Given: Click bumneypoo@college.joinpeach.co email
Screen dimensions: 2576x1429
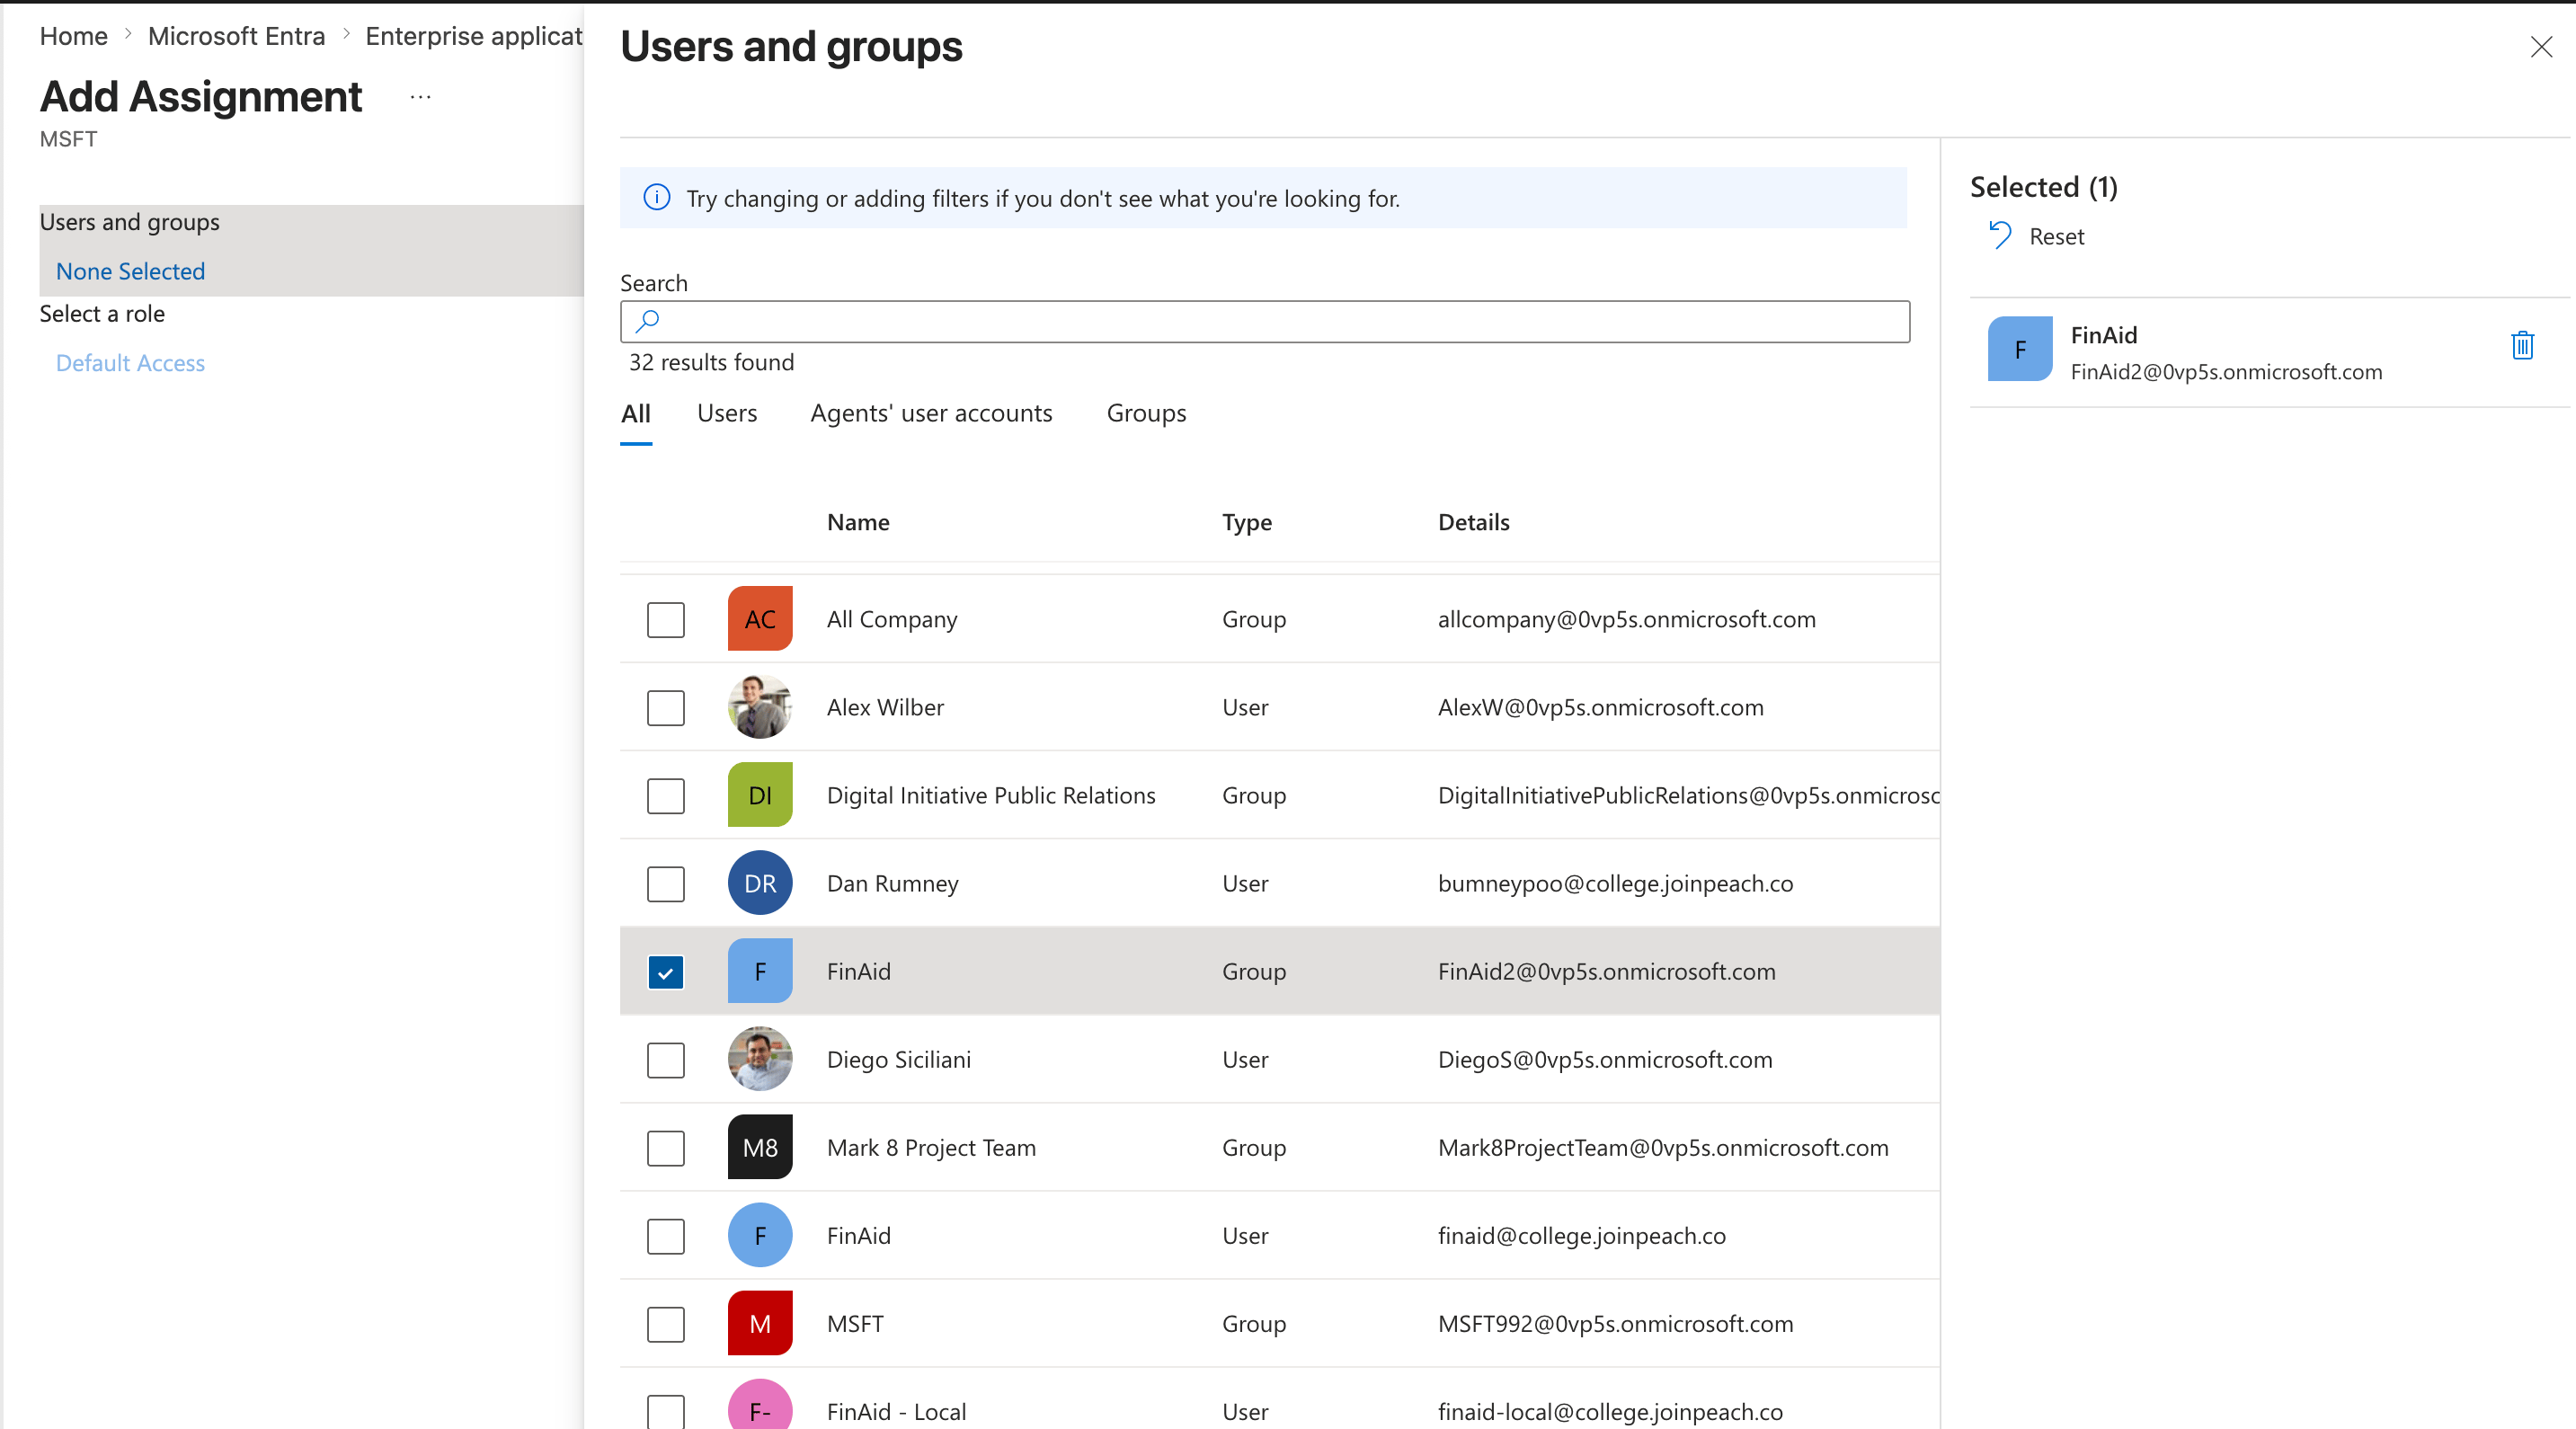Looking at the screenshot, I should [x=1615, y=883].
